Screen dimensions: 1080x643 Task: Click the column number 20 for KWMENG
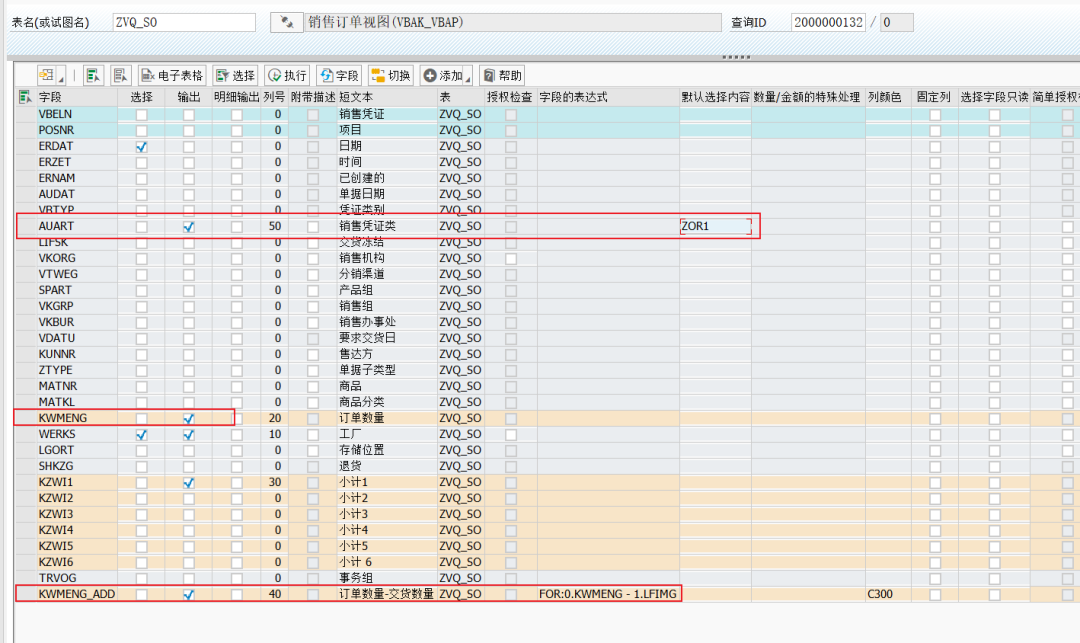[274, 418]
